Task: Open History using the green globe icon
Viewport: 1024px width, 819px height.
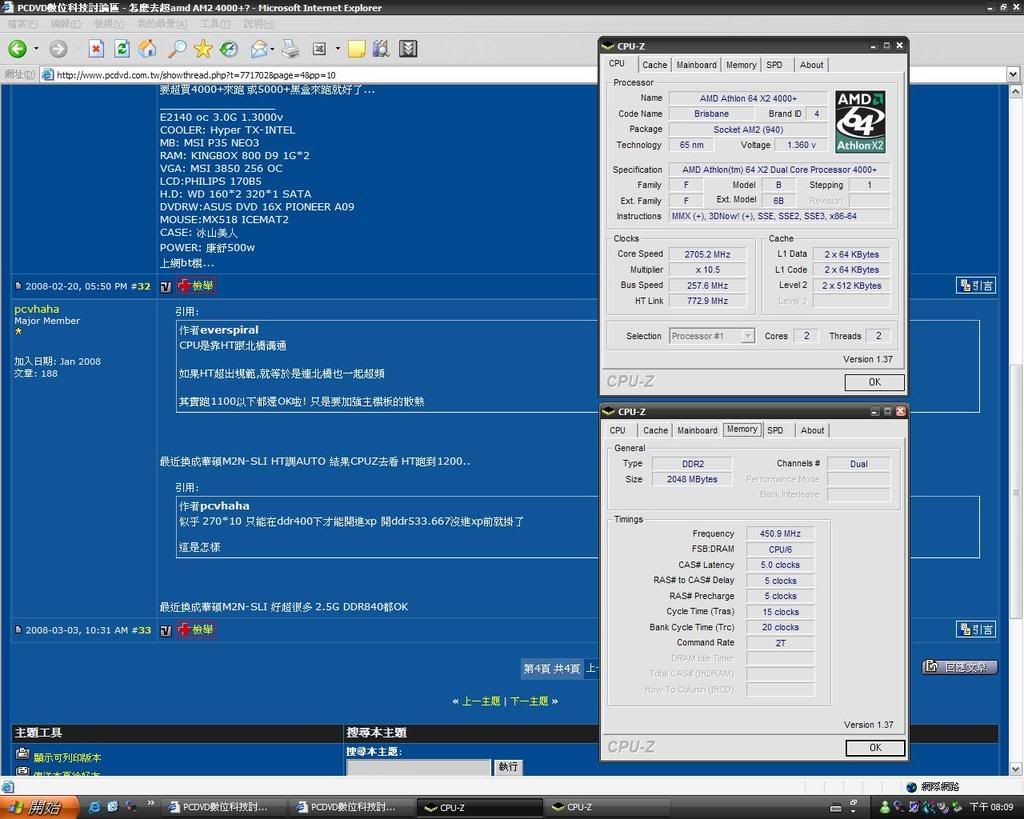Action: pos(229,48)
